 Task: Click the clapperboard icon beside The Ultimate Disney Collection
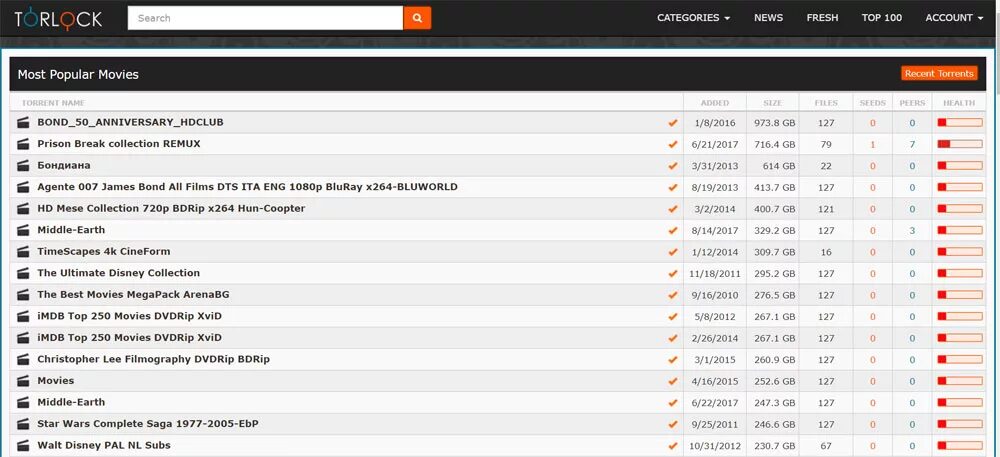click(x=24, y=273)
